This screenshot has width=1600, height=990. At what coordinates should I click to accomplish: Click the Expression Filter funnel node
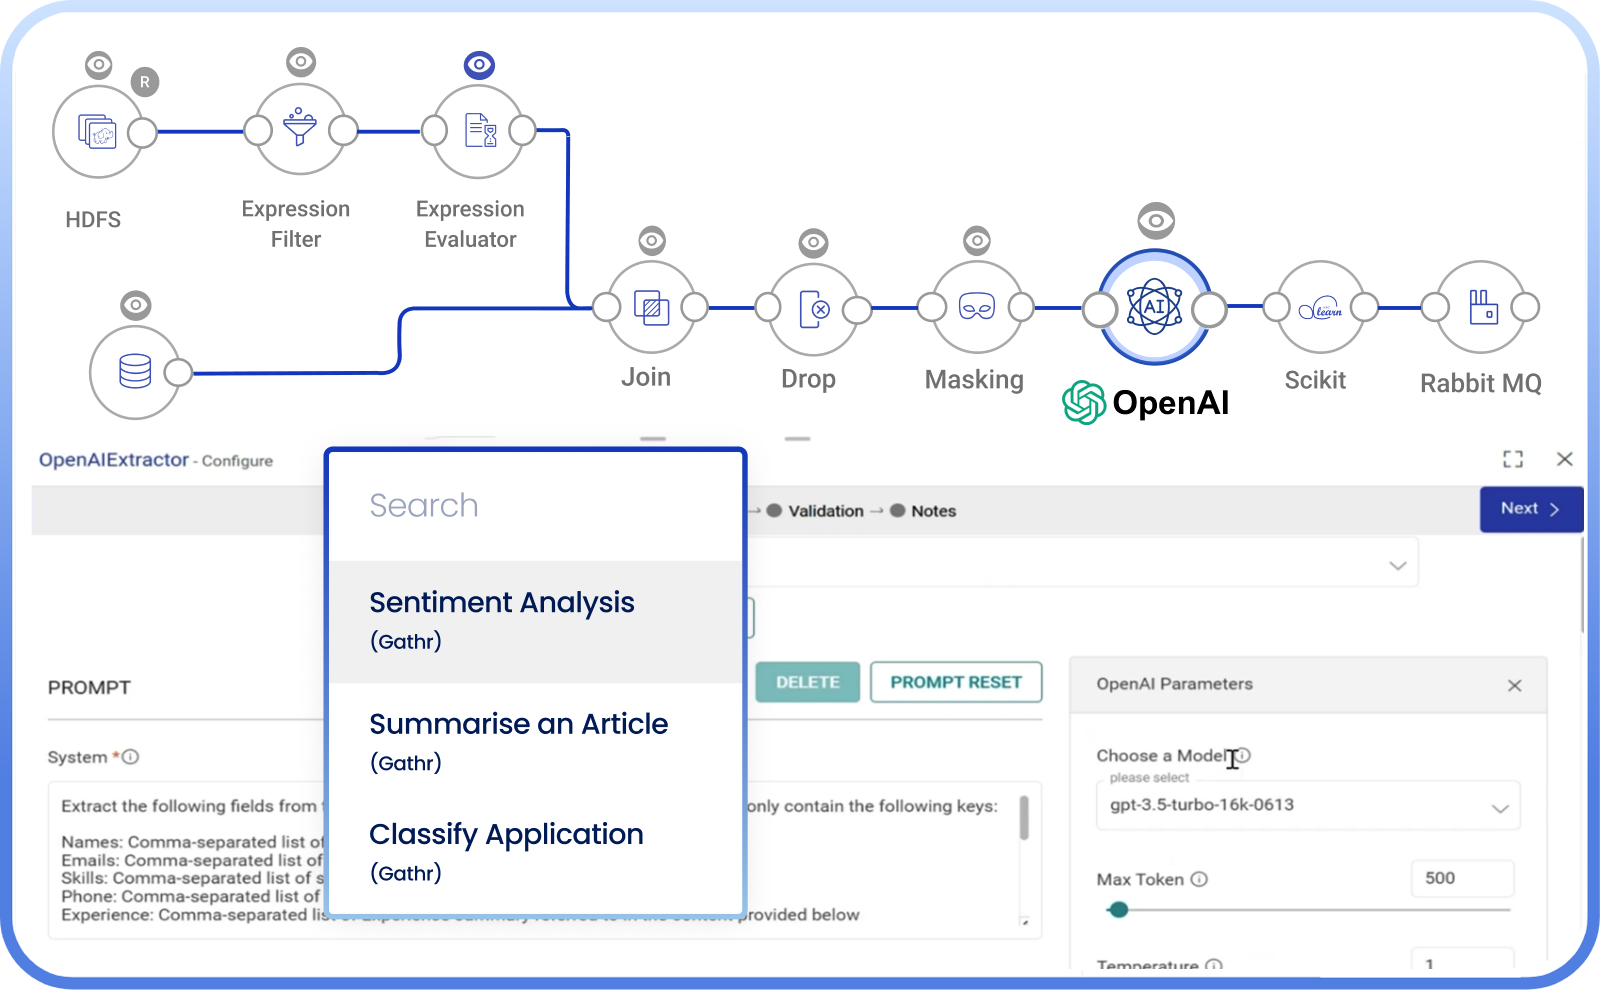tap(300, 130)
